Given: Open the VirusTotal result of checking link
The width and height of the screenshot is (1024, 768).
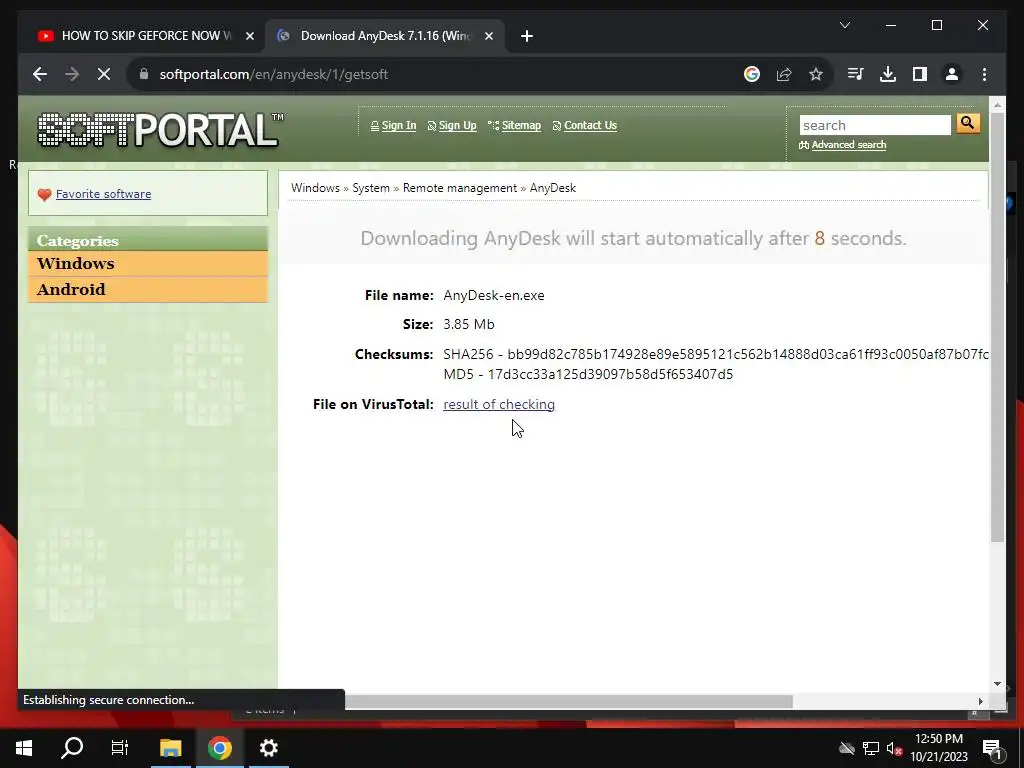Looking at the screenshot, I should pyautogui.click(x=499, y=404).
